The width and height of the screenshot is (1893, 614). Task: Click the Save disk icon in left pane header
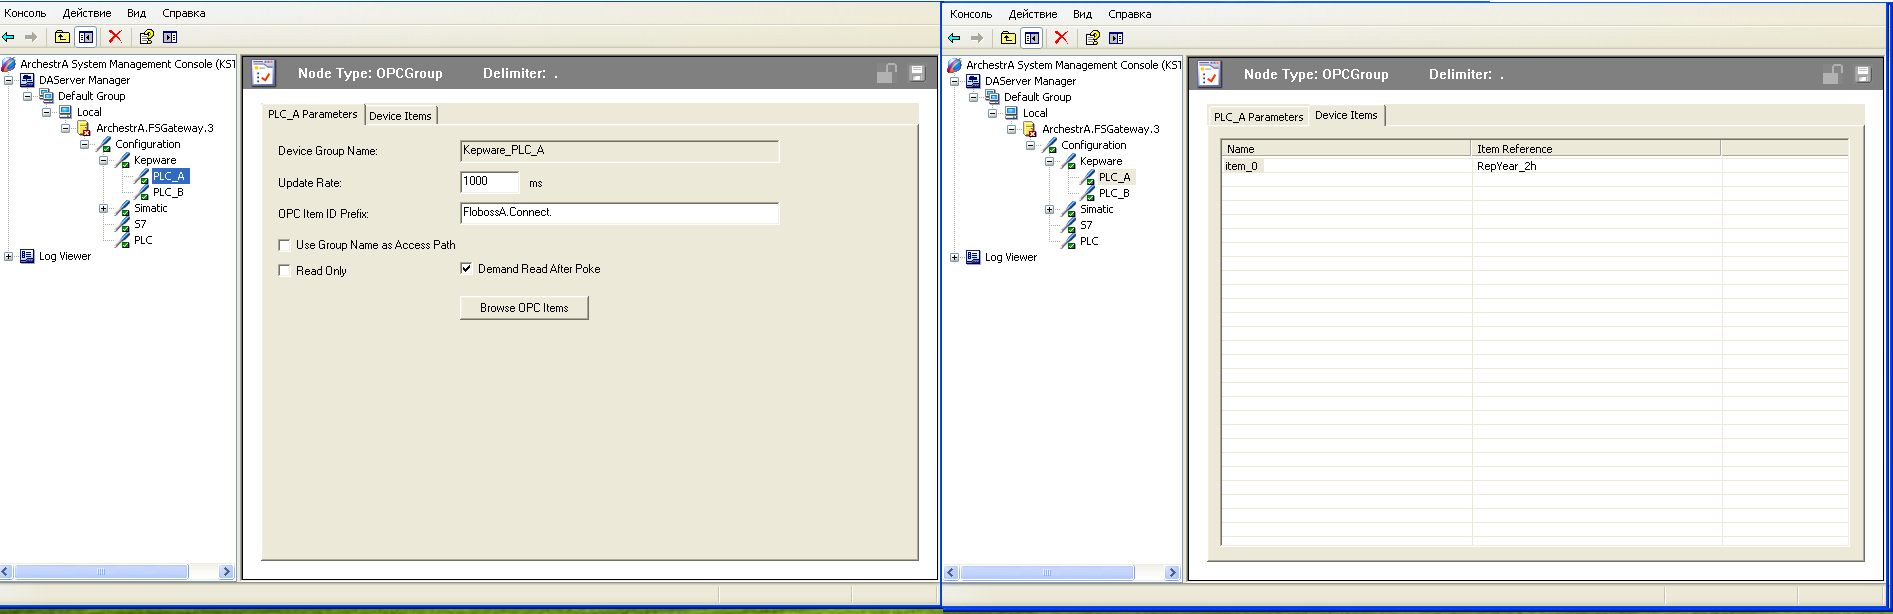pos(916,73)
